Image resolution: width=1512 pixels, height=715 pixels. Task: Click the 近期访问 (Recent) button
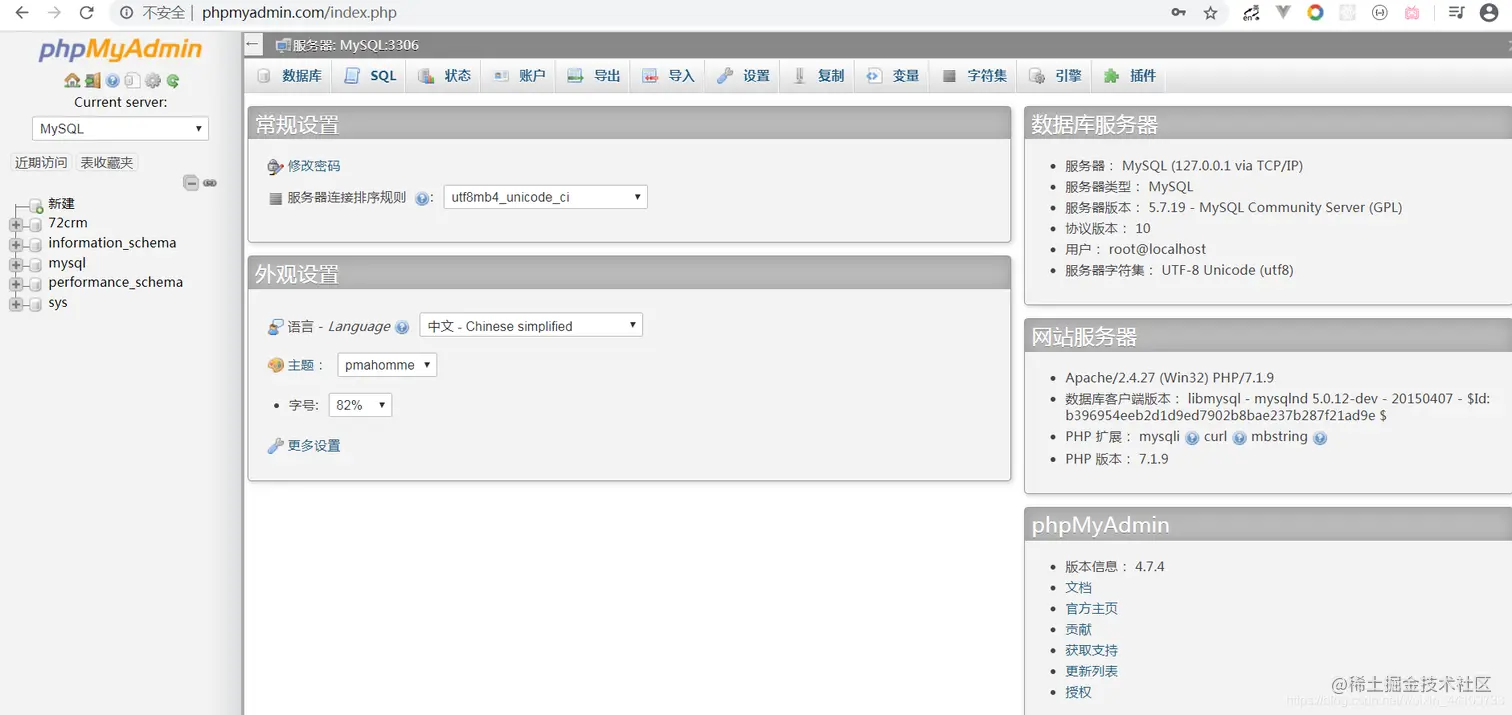[41, 163]
